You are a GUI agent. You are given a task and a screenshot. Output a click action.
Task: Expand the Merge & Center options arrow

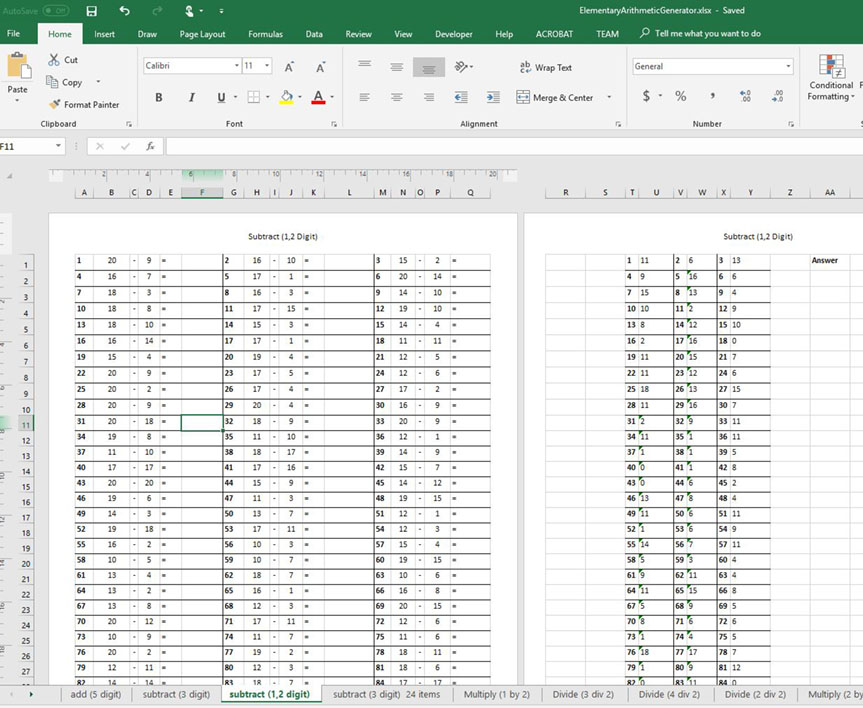609,97
